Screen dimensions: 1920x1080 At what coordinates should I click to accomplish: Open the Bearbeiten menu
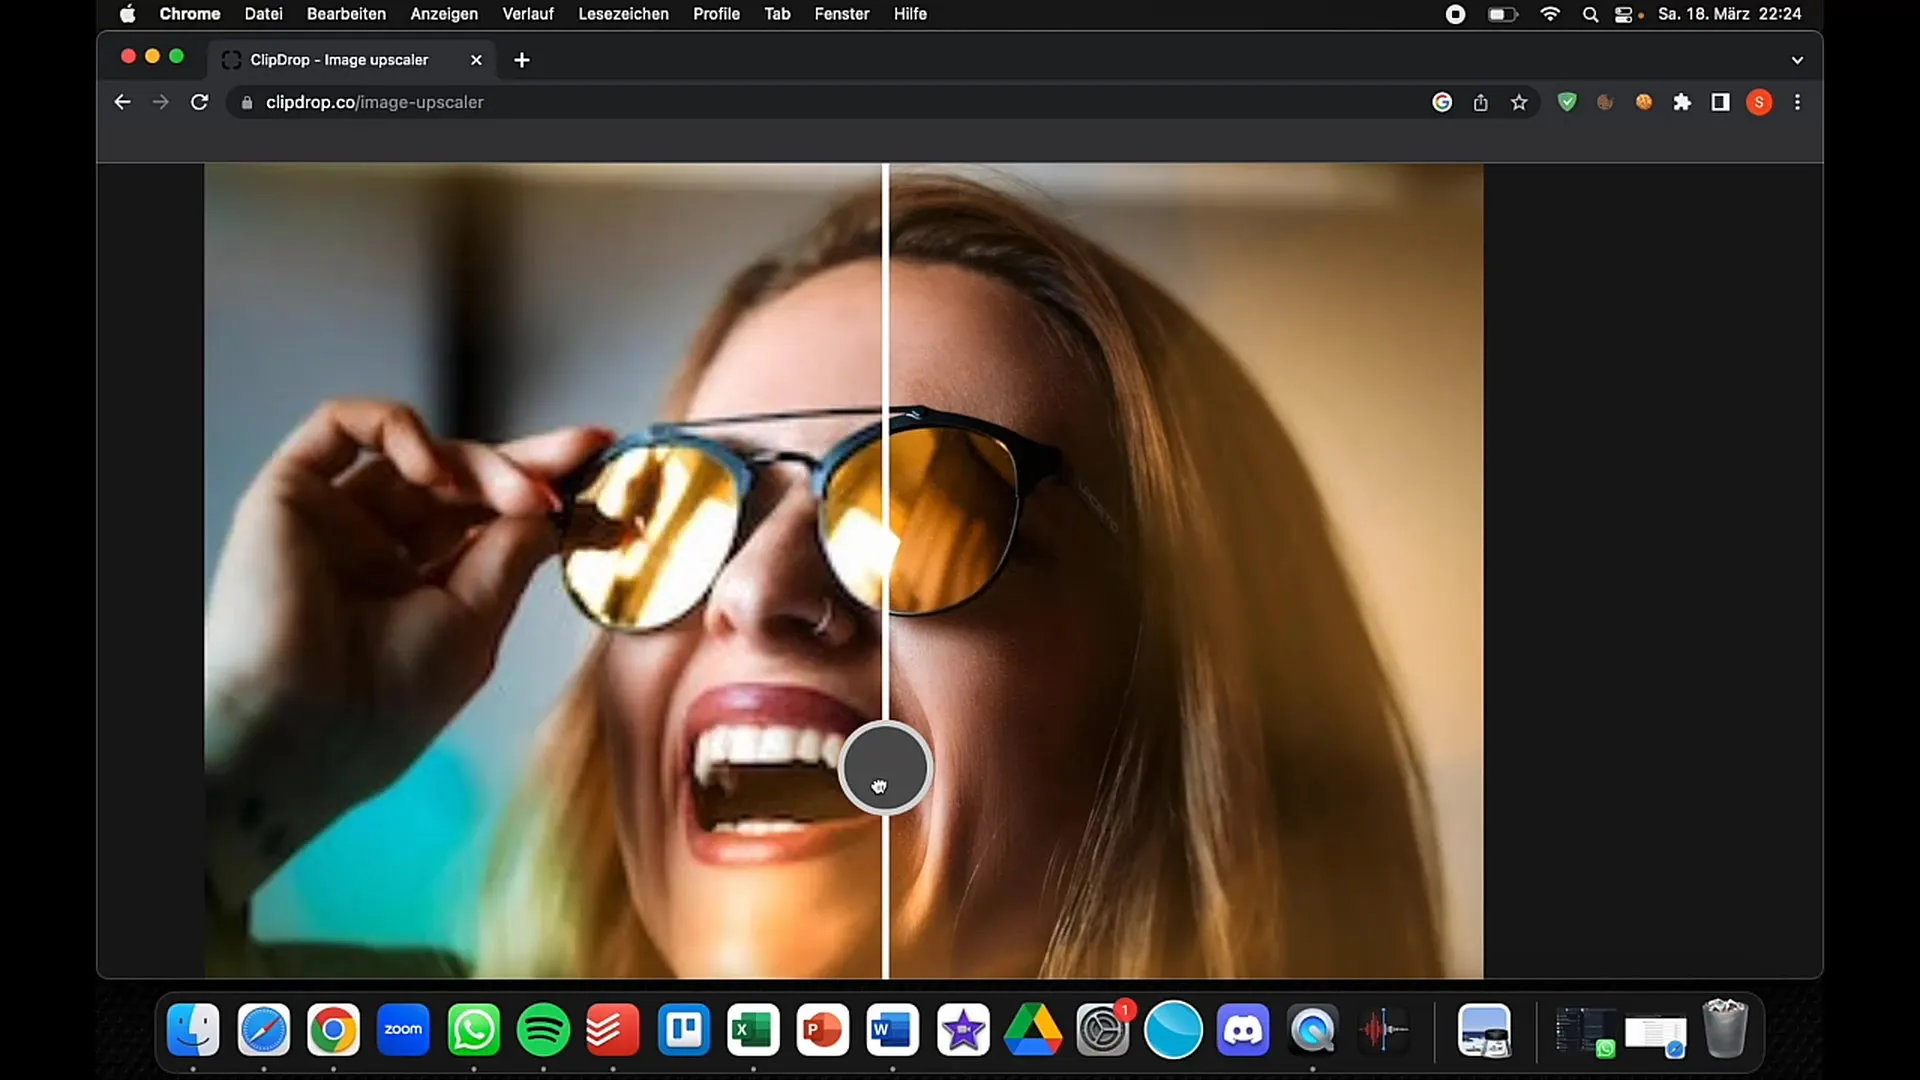(x=346, y=14)
